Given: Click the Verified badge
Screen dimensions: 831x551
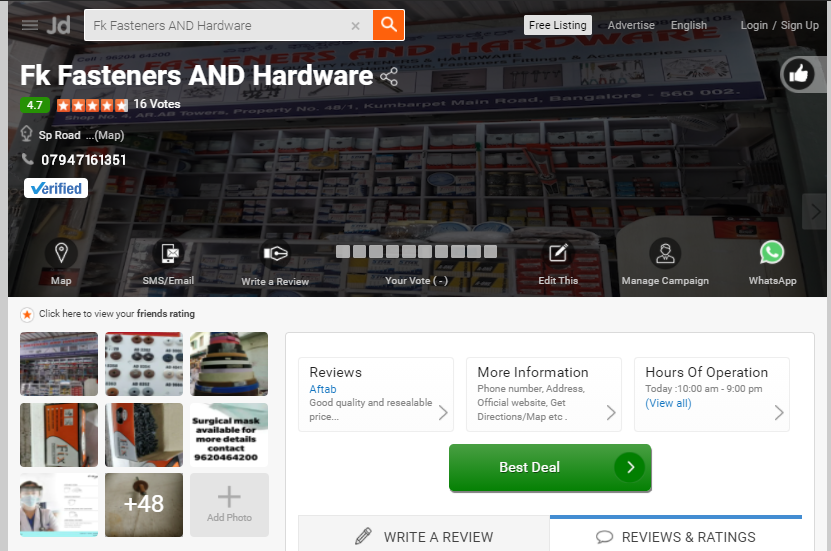Looking at the screenshot, I should [56, 188].
